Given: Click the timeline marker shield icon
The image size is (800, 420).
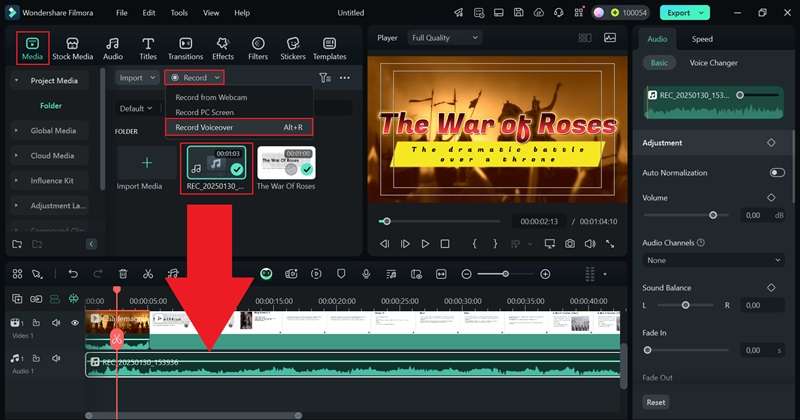Looking at the screenshot, I should [x=341, y=274].
